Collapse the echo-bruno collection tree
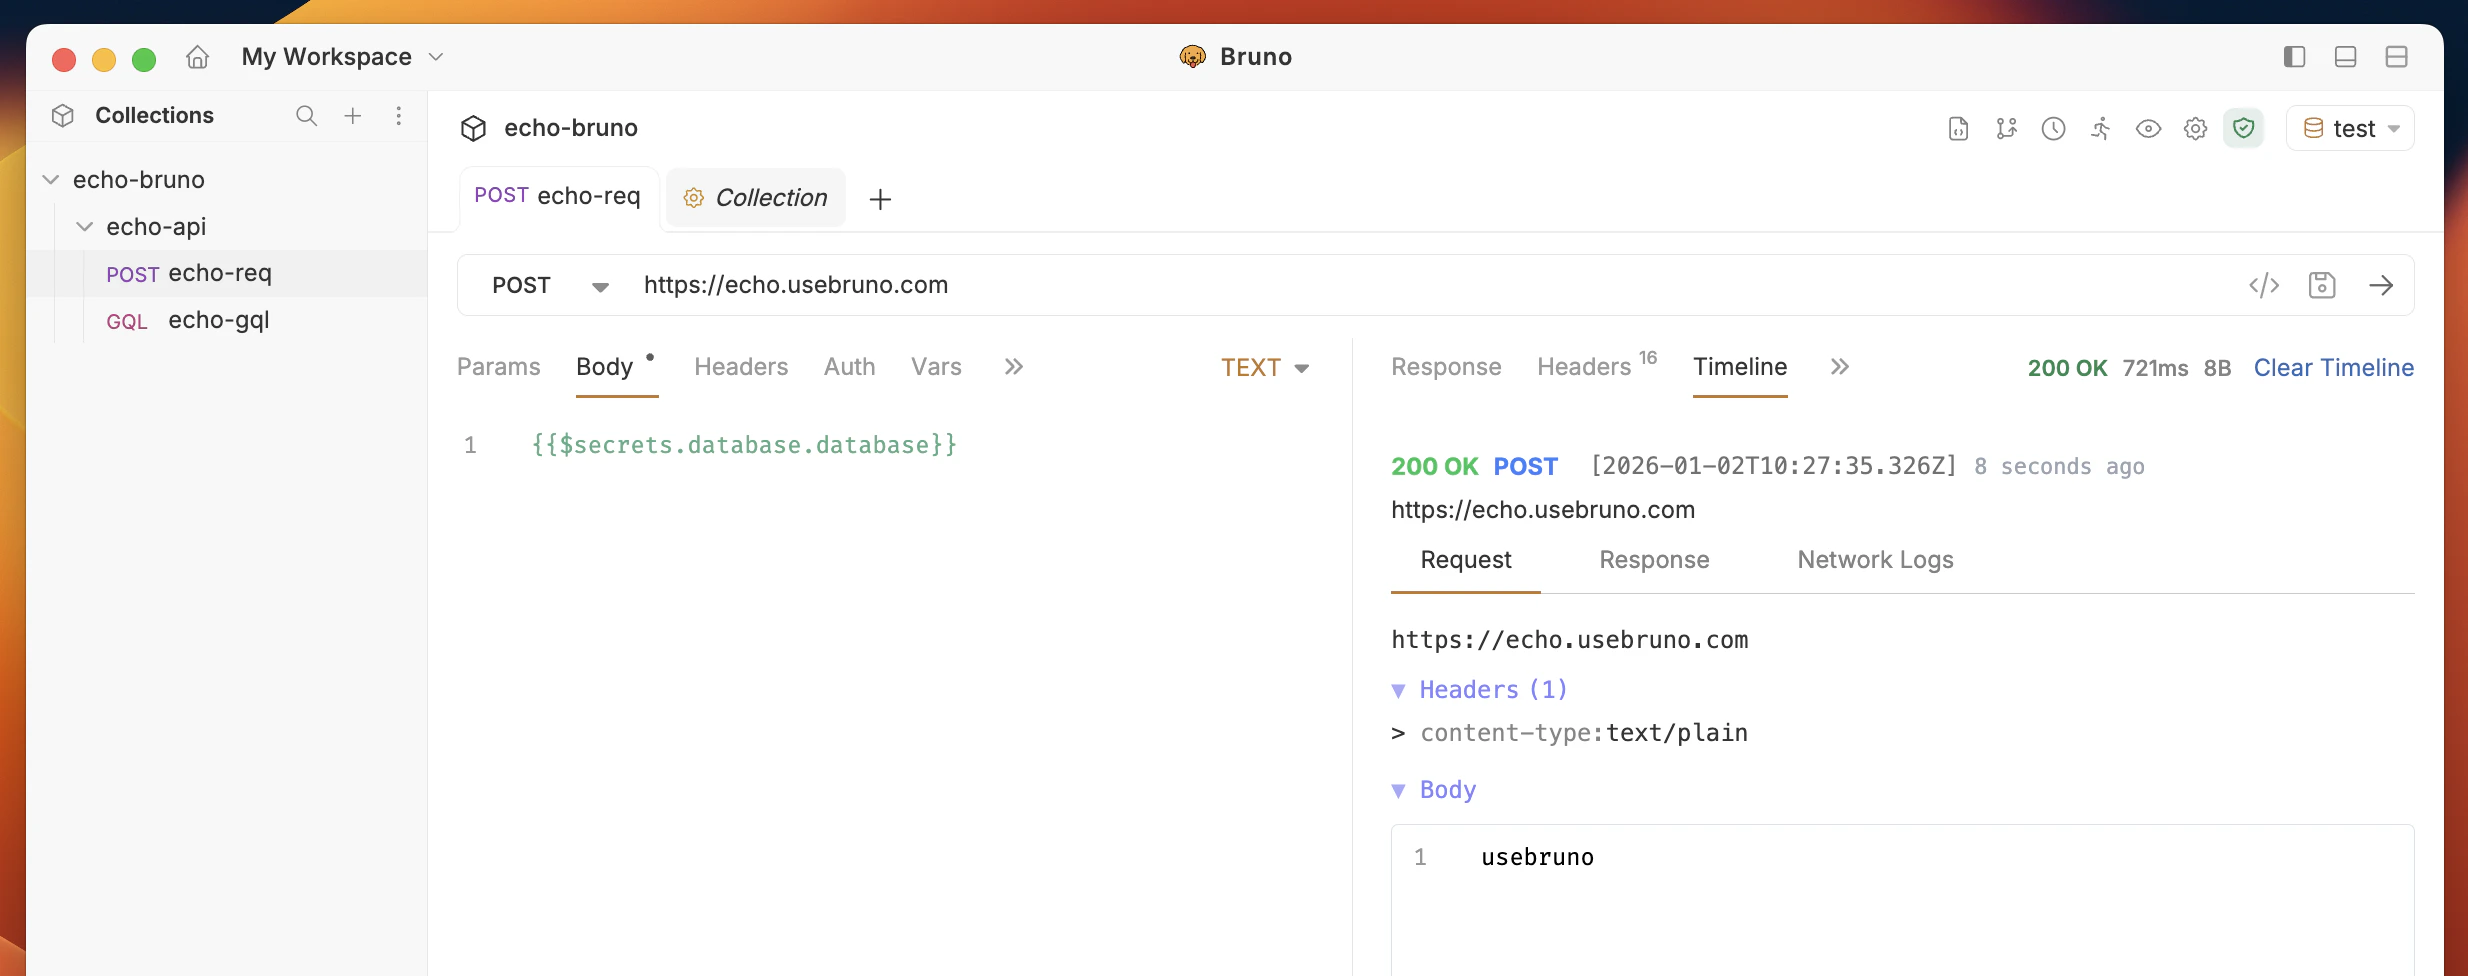Viewport: 2468px width, 976px height. pos(51,180)
